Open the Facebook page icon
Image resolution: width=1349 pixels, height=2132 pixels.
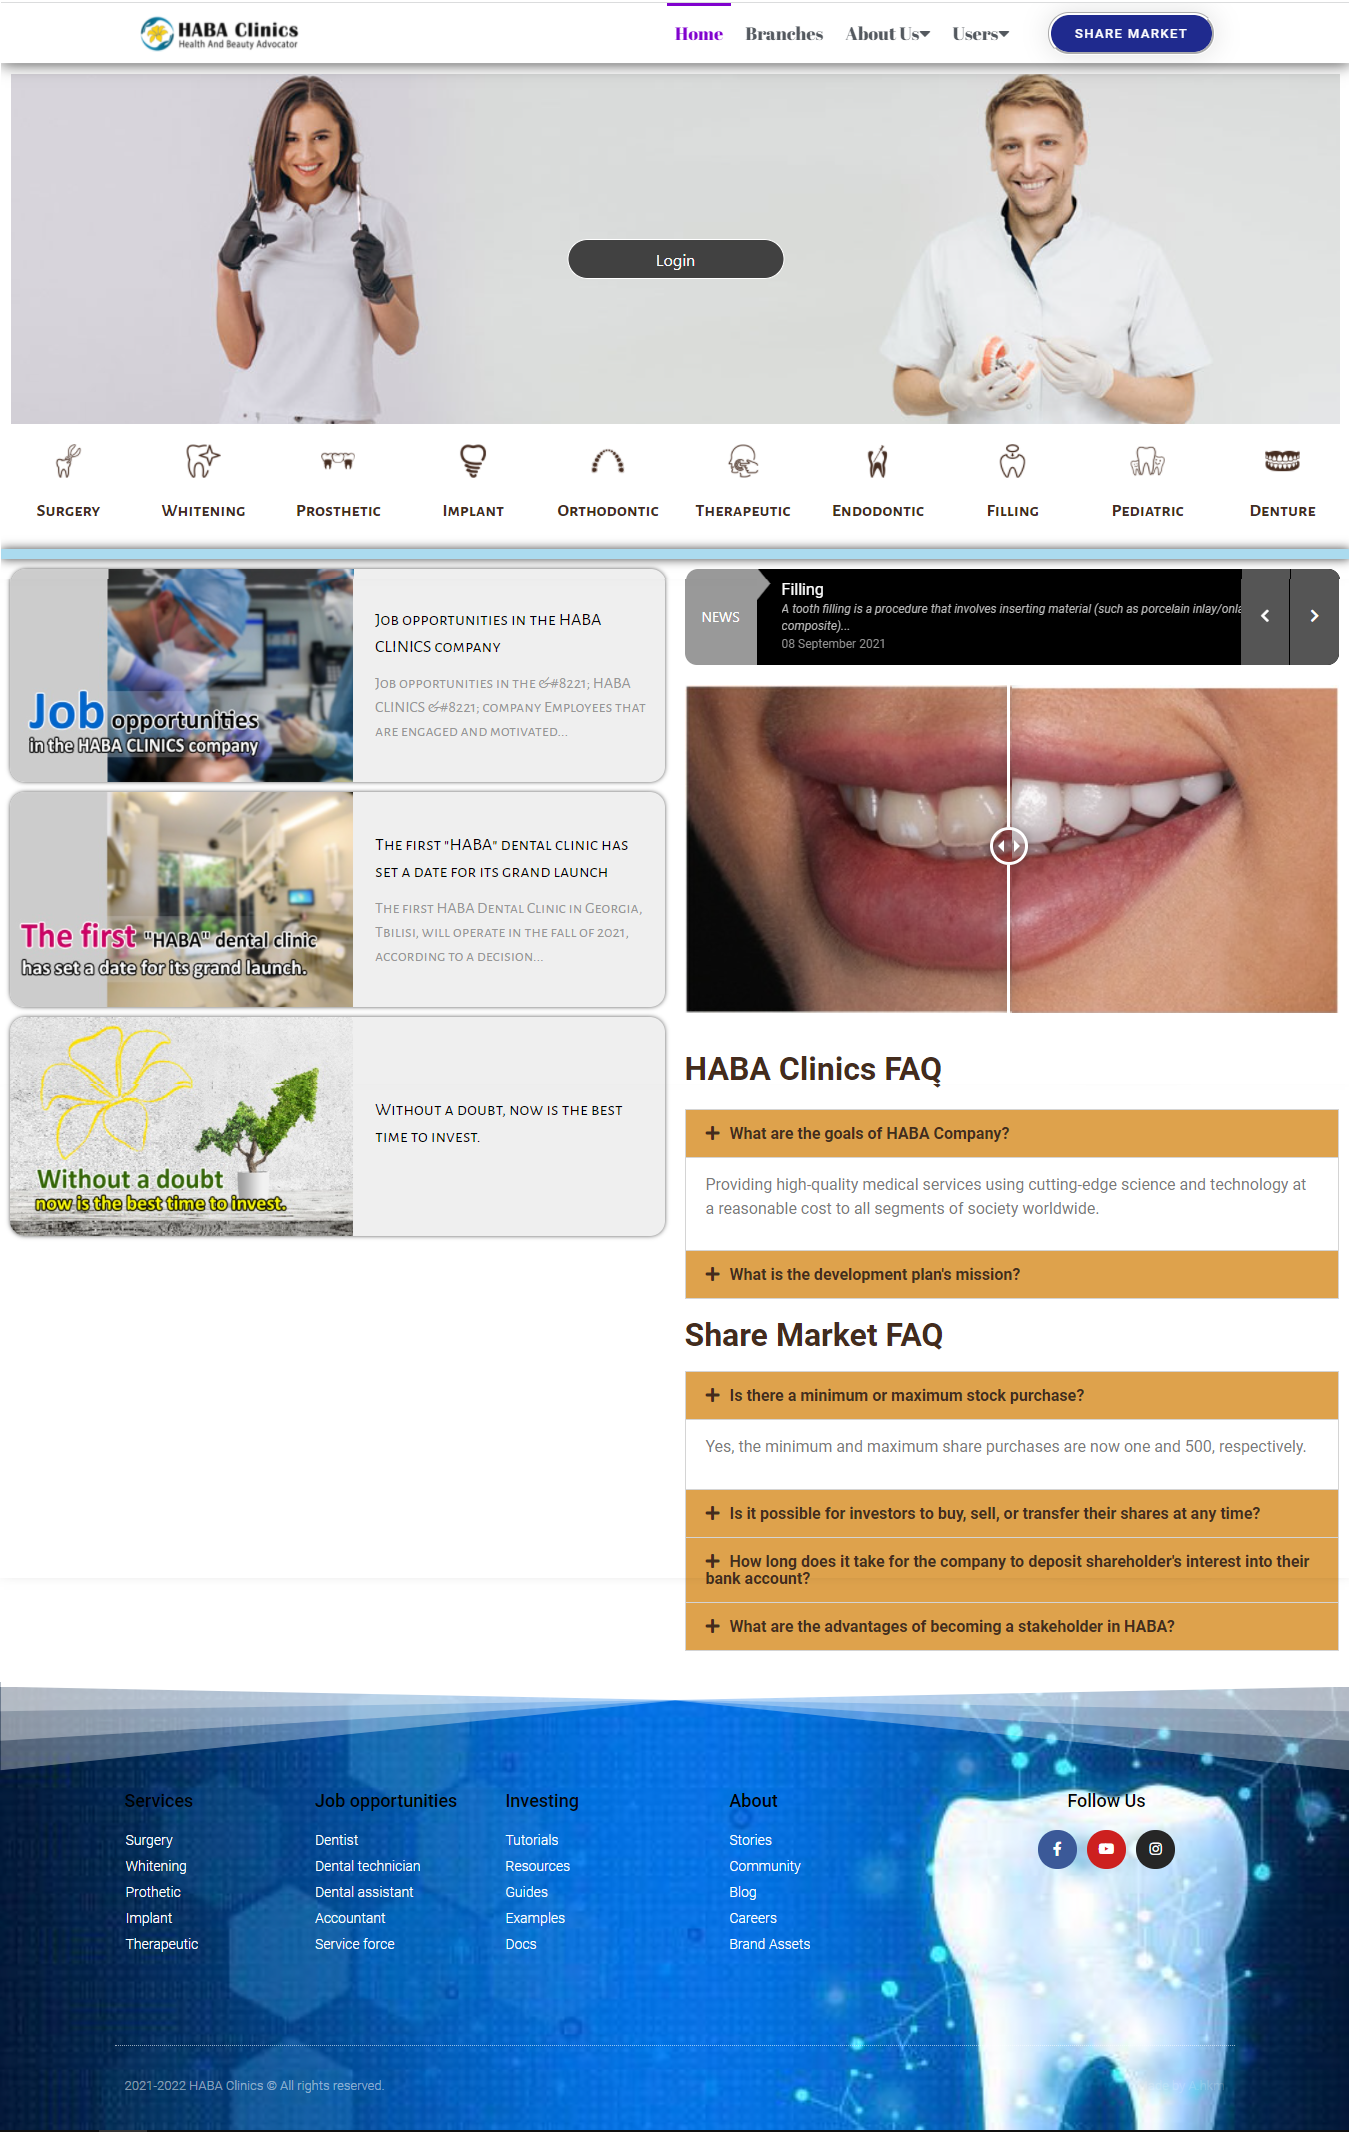(x=1057, y=1849)
